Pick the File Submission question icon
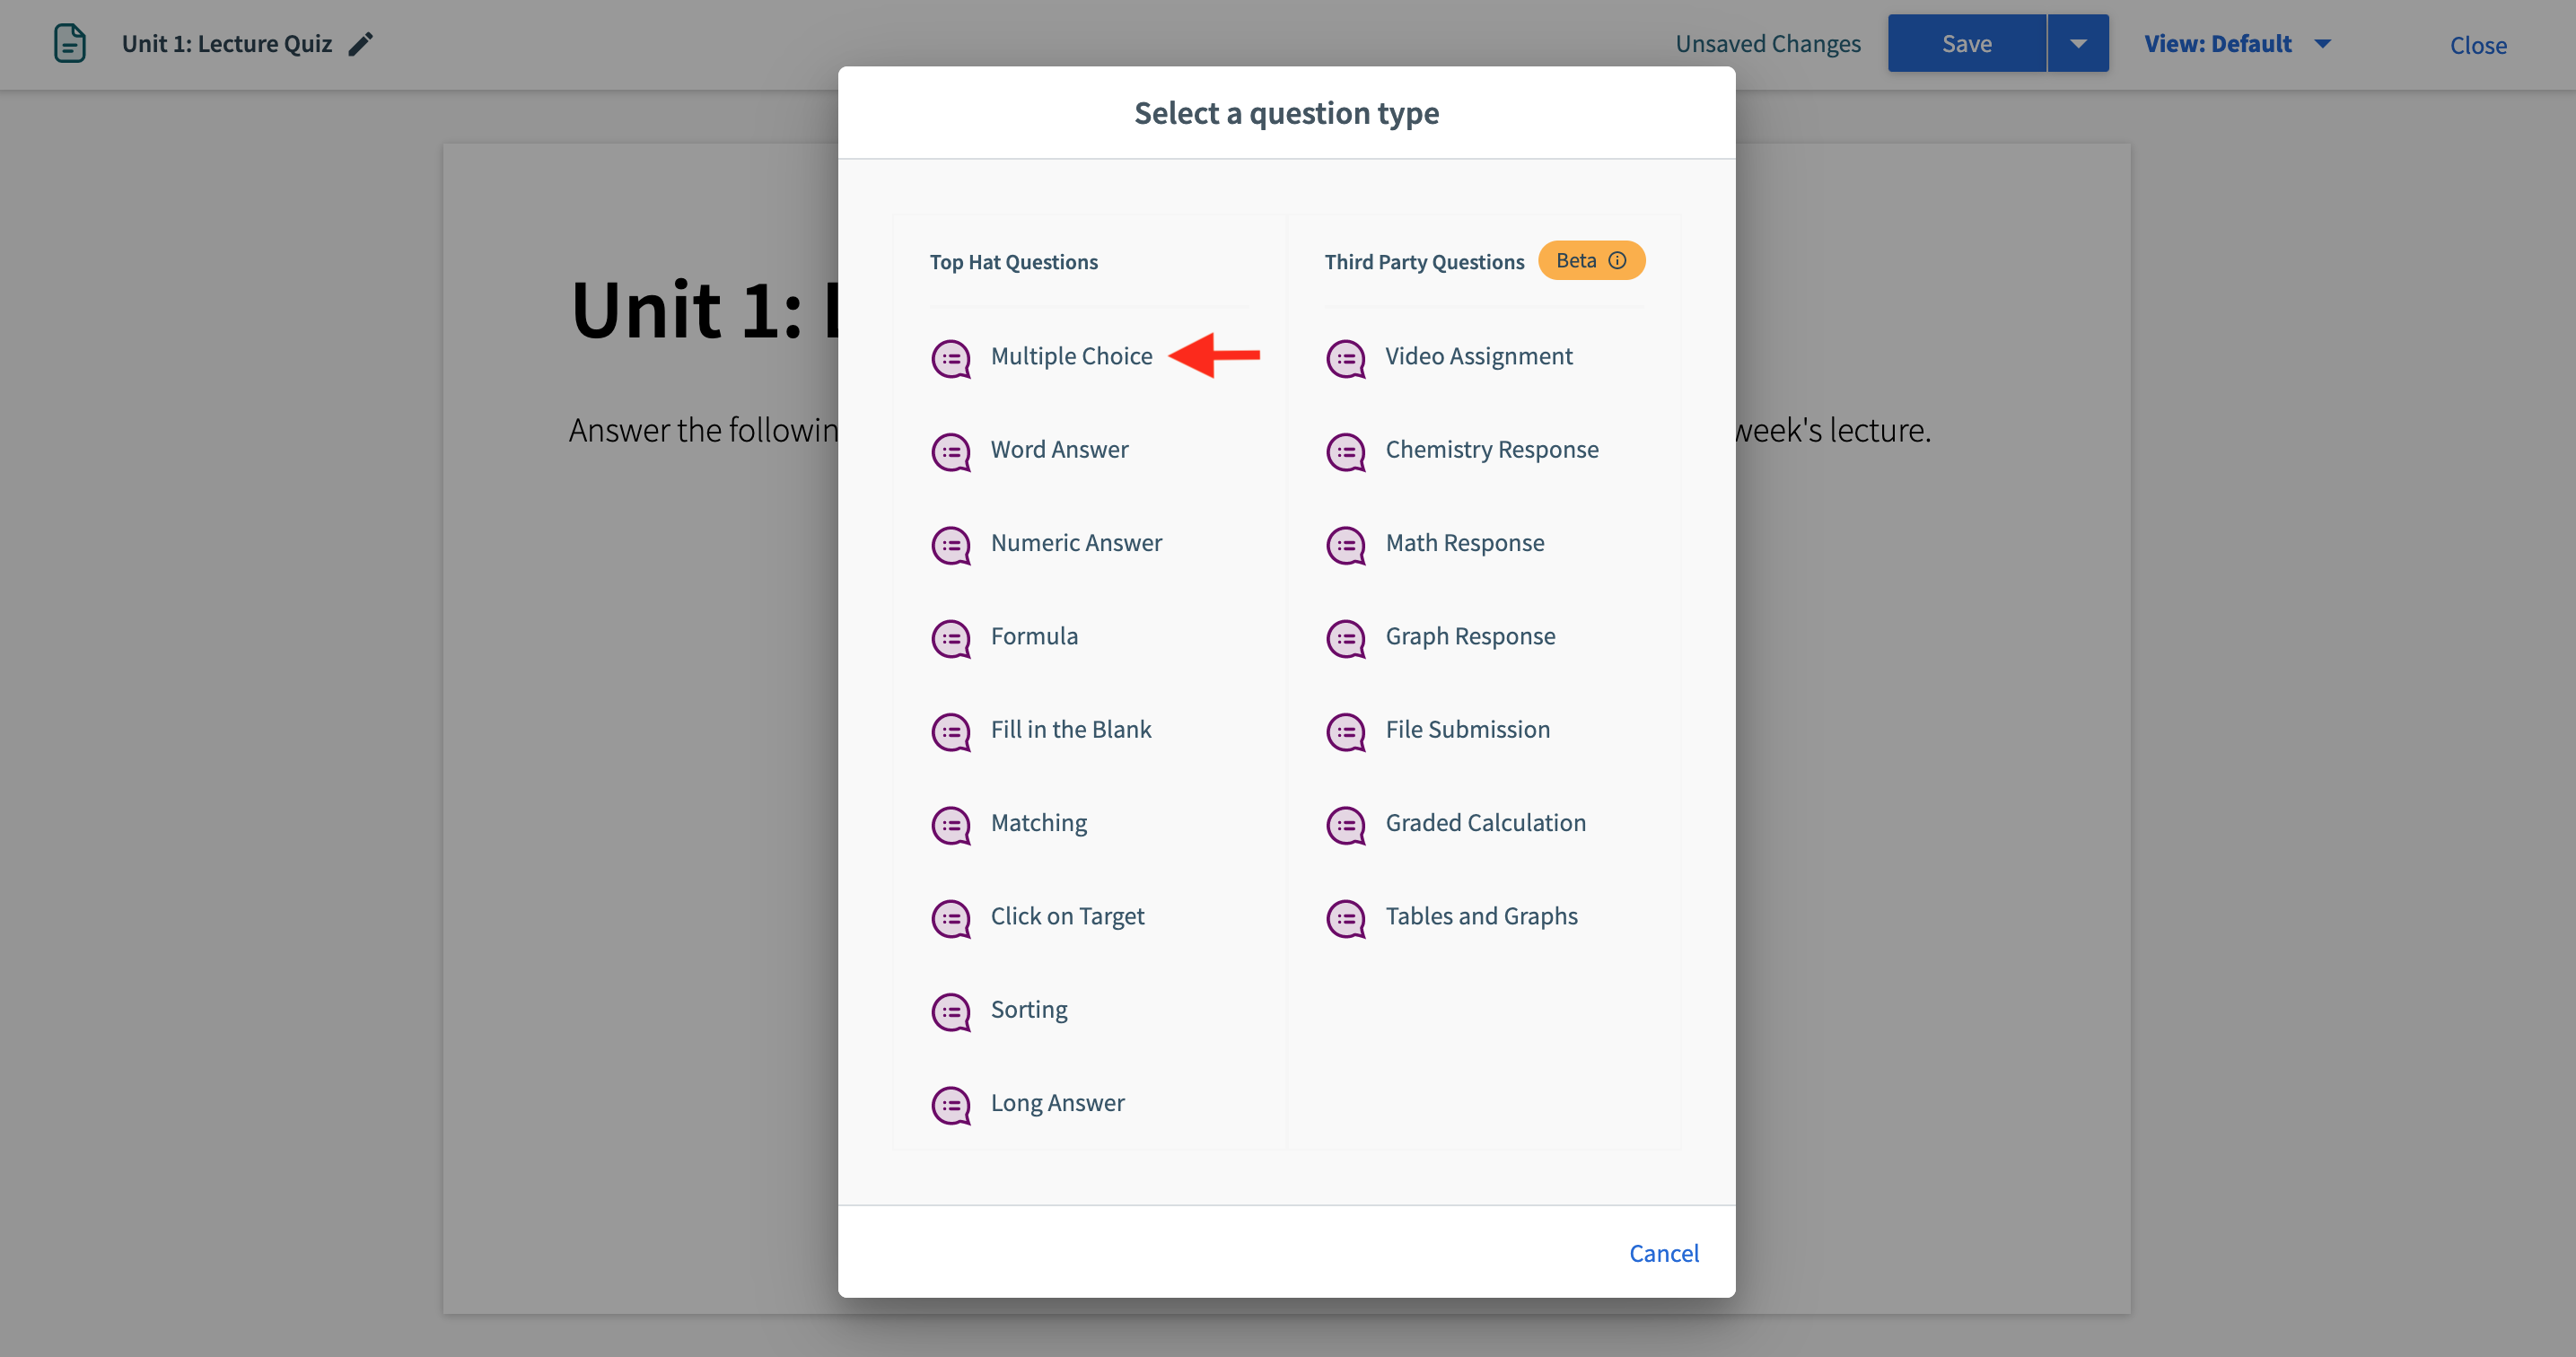 click(x=1346, y=731)
